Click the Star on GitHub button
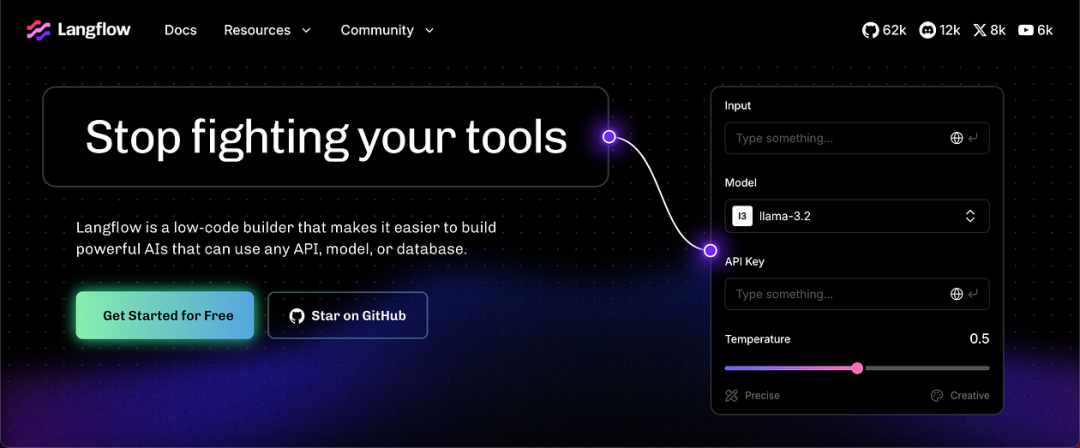Viewport: 1080px width, 448px height. click(x=348, y=316)
